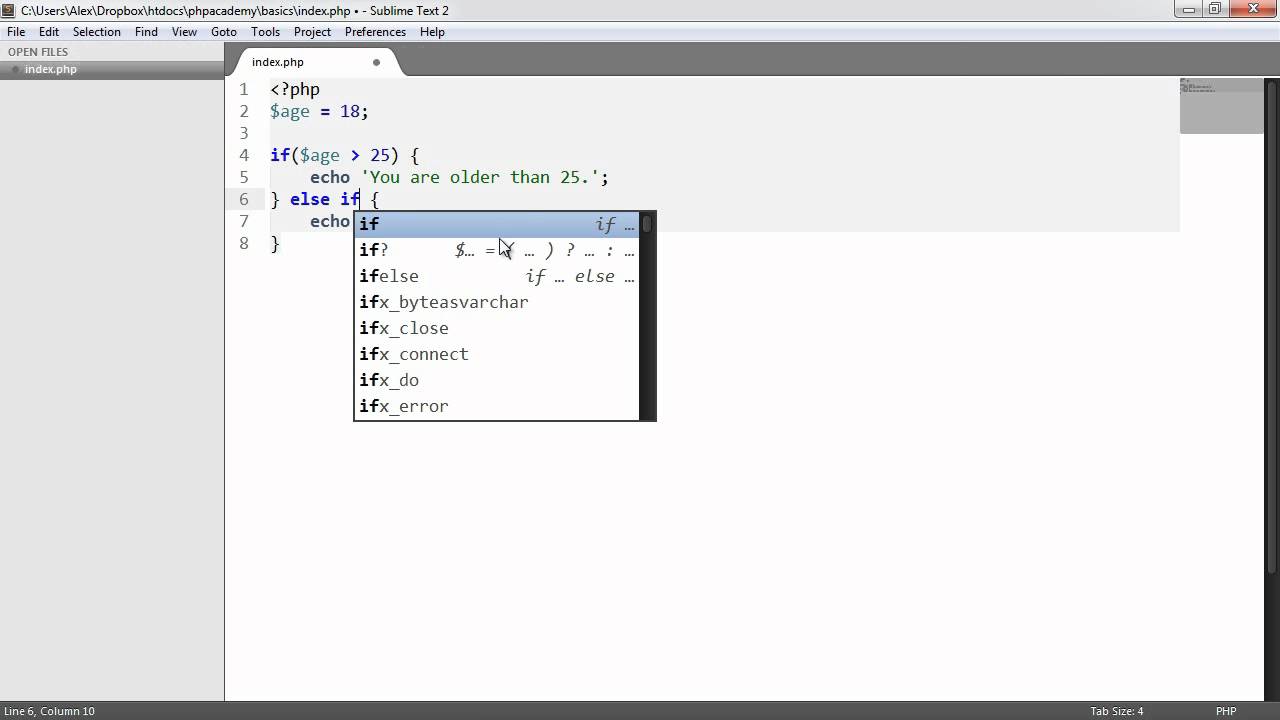The image size is (1280, 720).
Task: Click Line 6, Column 10 status text
Action: pyautogui.click(x=49, y=711)
